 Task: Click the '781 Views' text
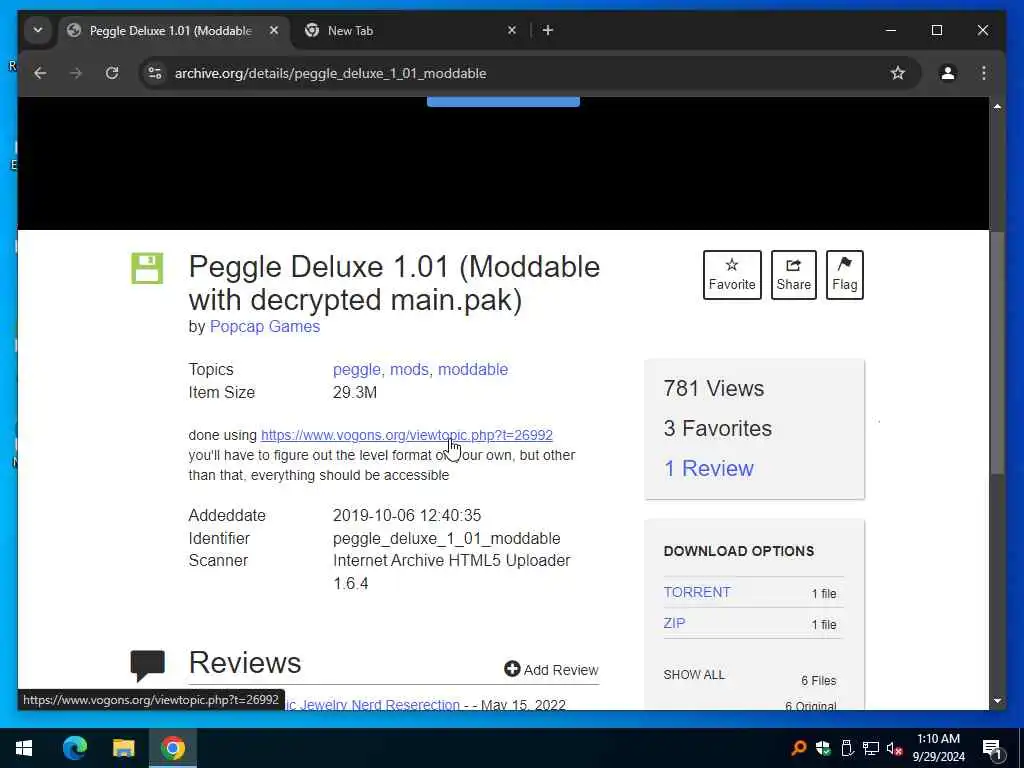714,389
